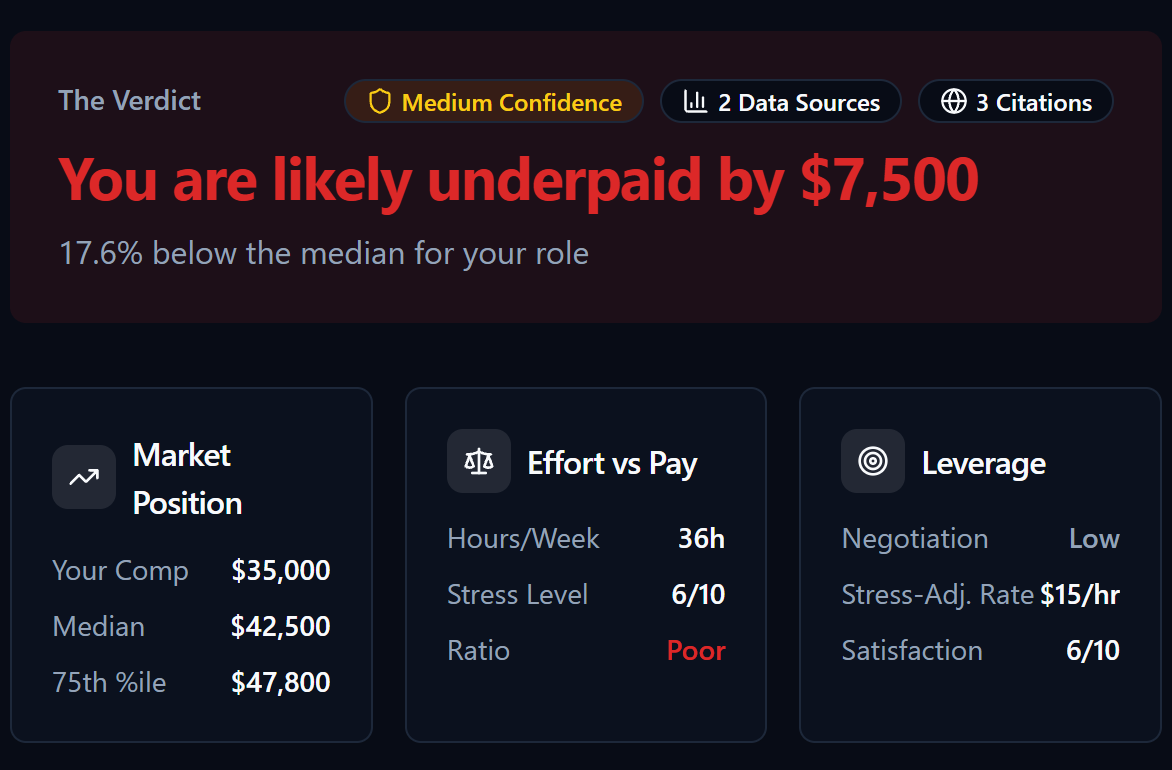Screen dimensions: 1172x770
Task: Click the shield icon on Medium Confidence badge
Action: (x=381, y=101)
